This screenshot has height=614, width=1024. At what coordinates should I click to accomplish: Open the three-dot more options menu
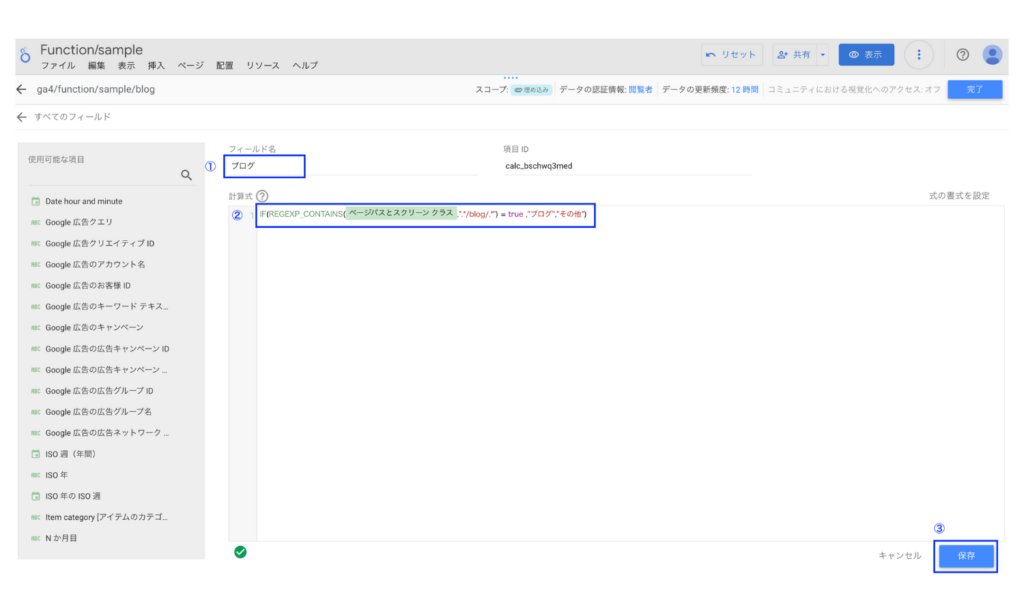(919, 55)
